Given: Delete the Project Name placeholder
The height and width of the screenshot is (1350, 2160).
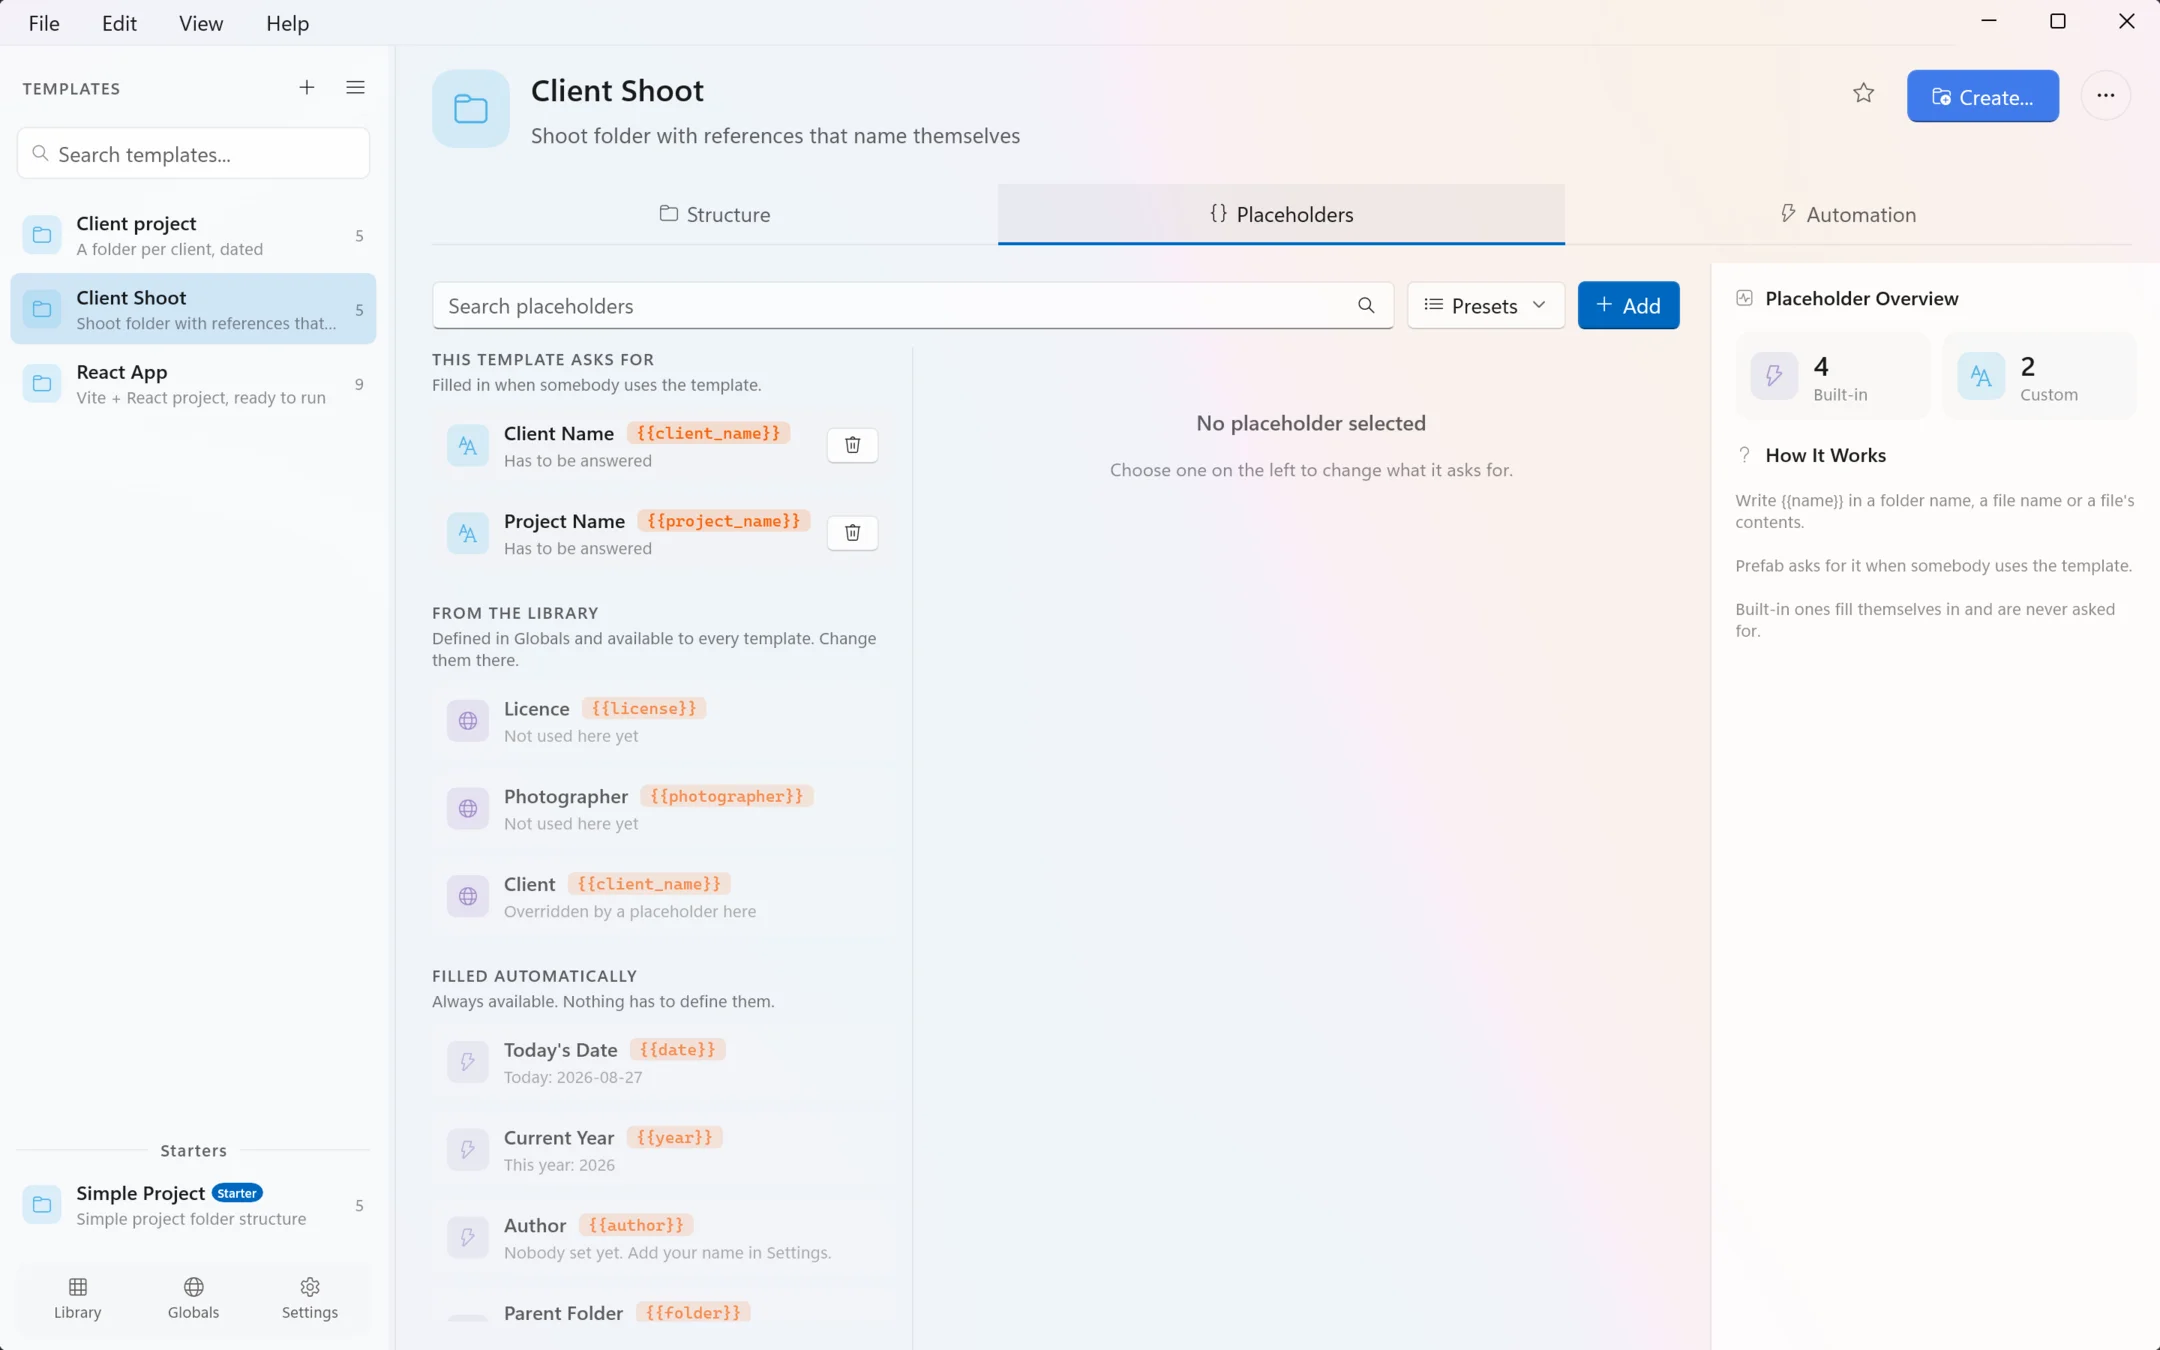Looking at the screenshot, I should click(x=852, y=533).
